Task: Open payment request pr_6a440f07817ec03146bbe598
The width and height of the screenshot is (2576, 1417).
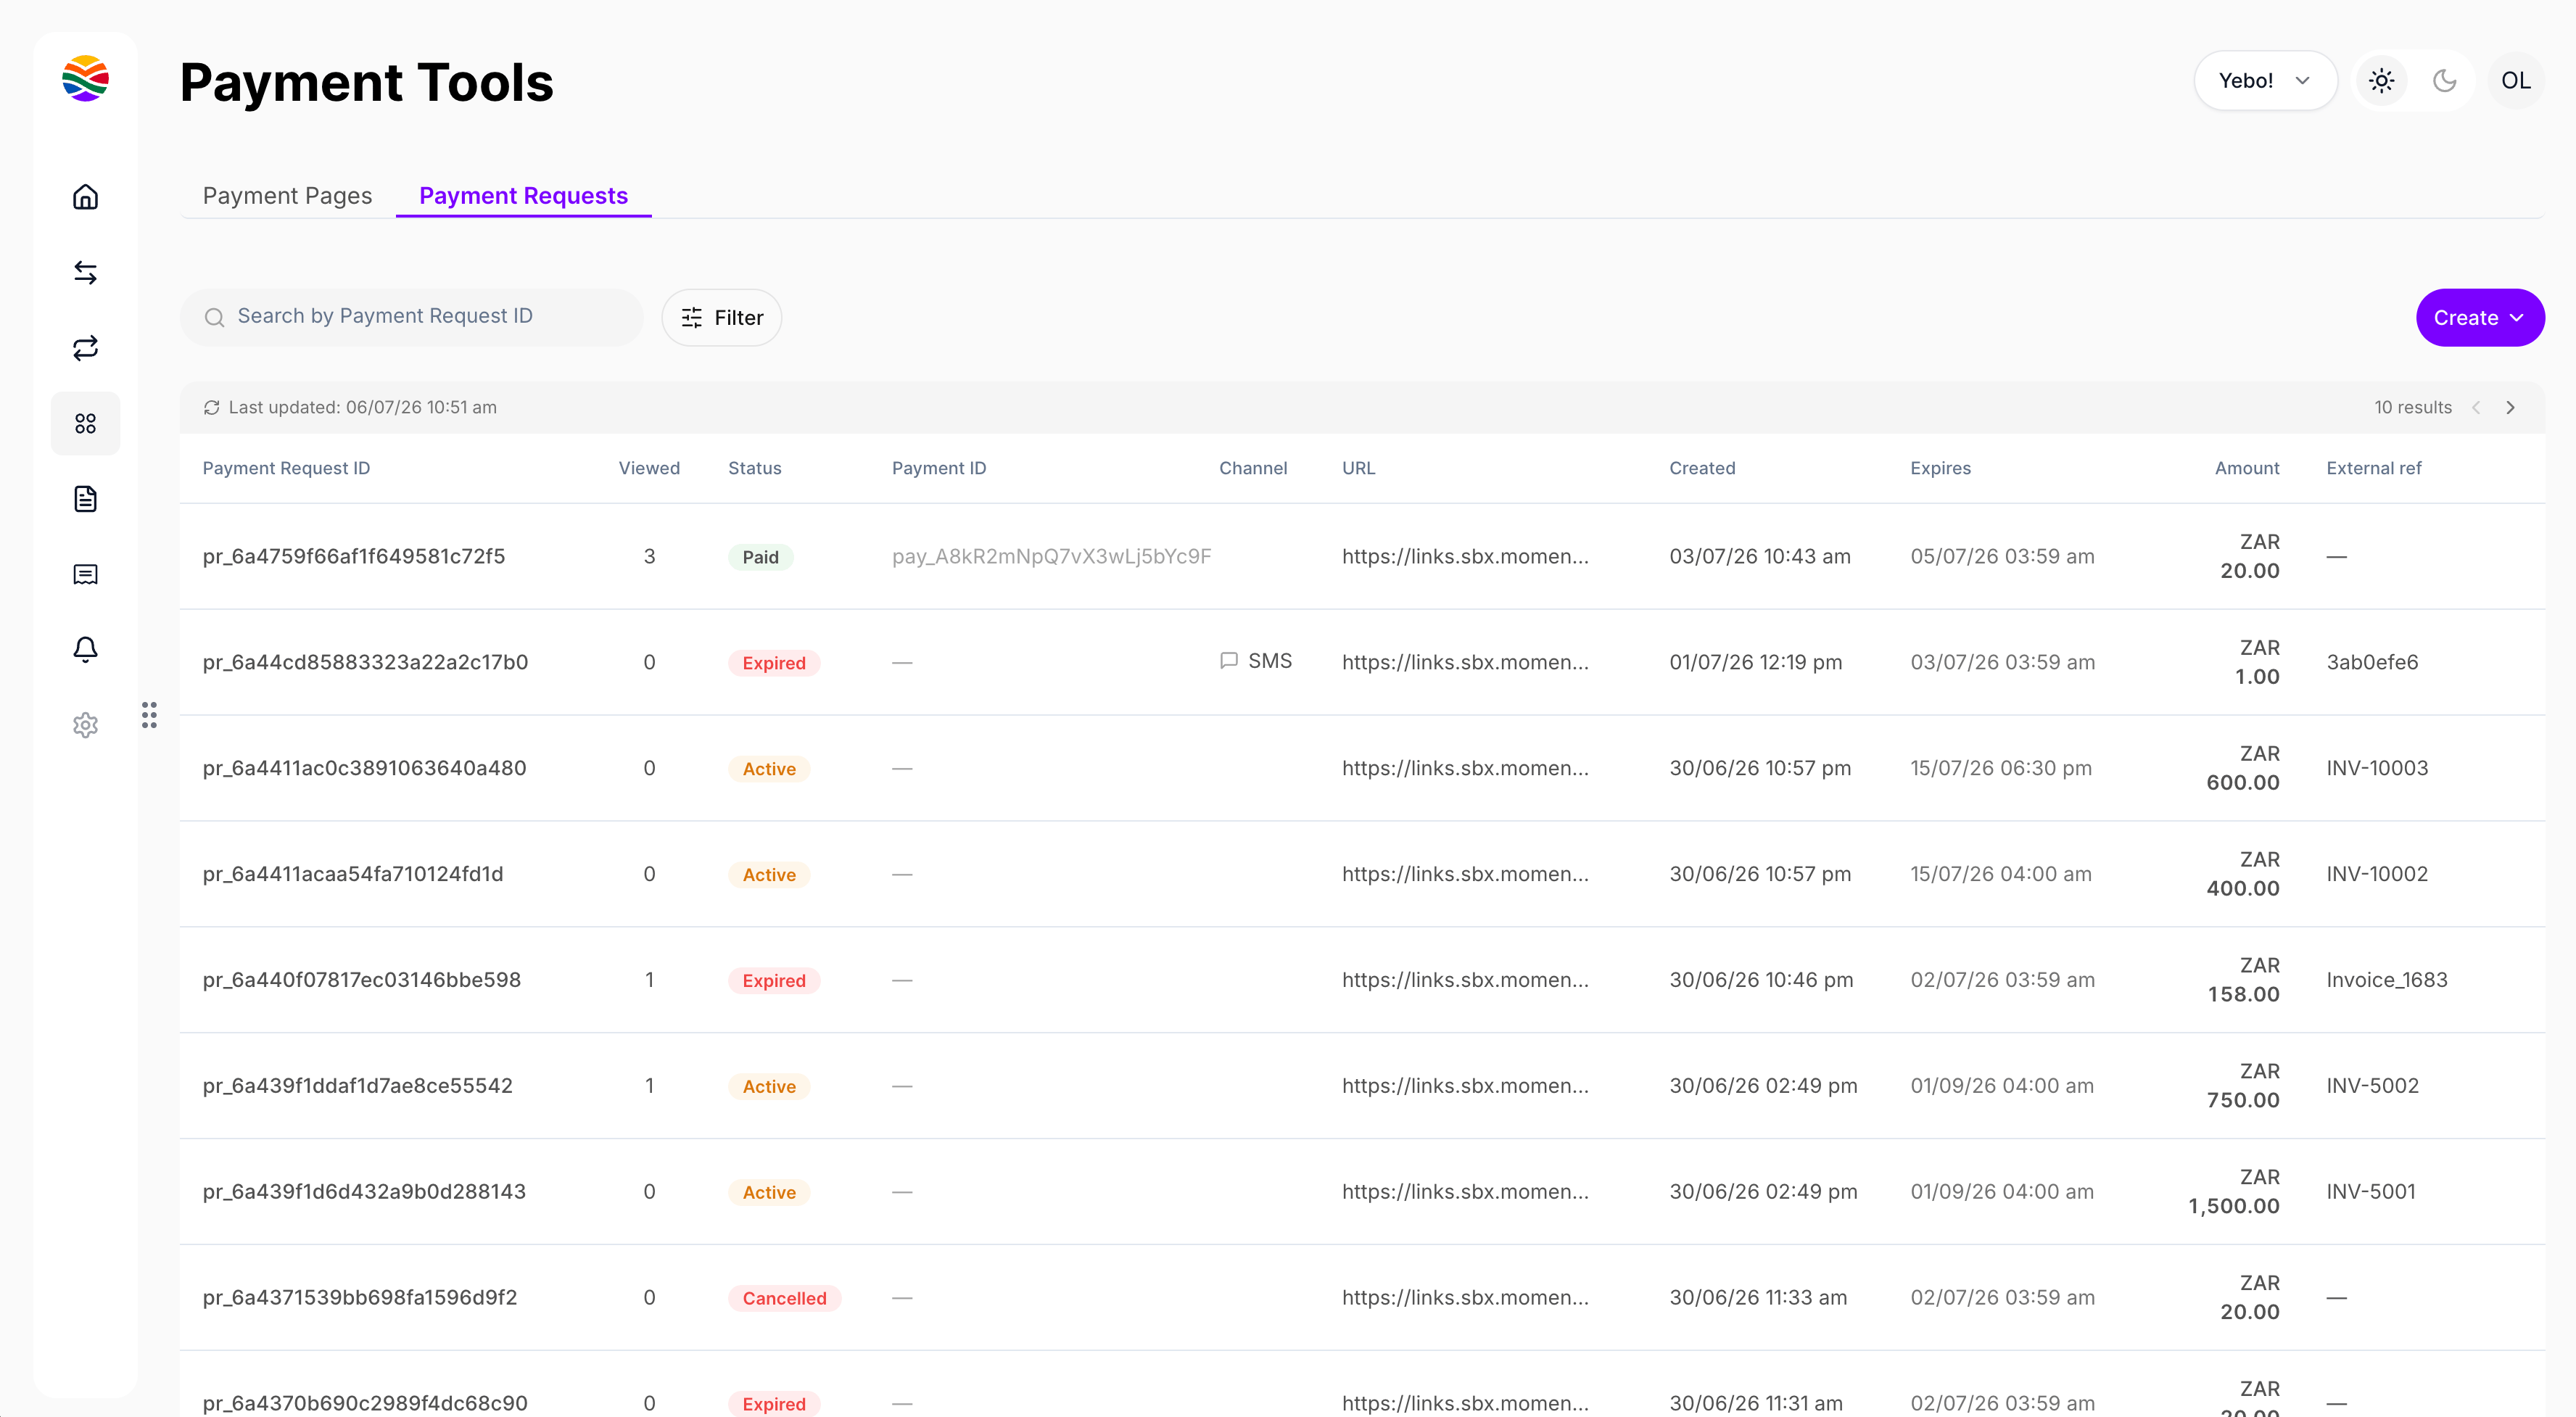Action: tap(362, 980)
